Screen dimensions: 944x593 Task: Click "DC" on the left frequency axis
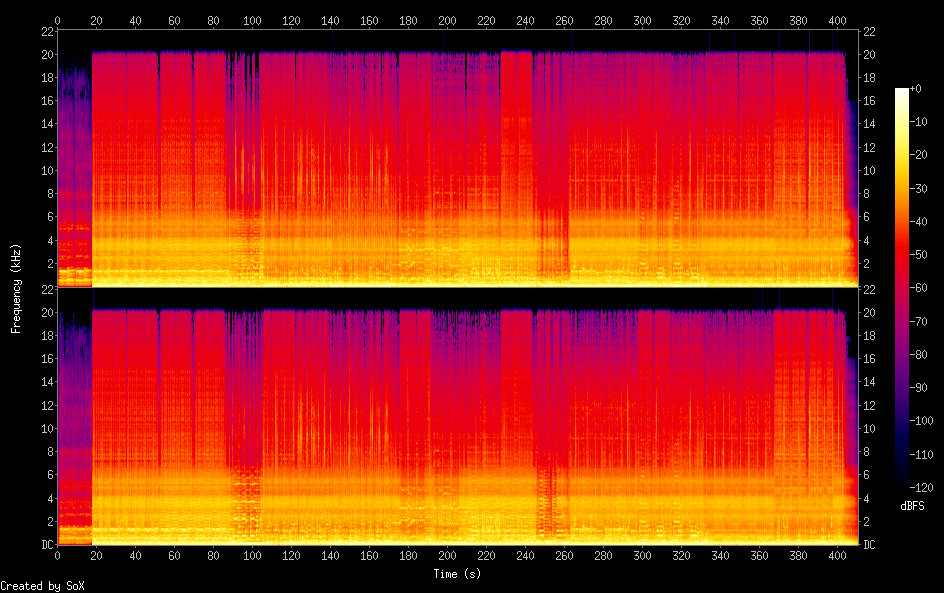pyautogui.click(x=48, y=545)
